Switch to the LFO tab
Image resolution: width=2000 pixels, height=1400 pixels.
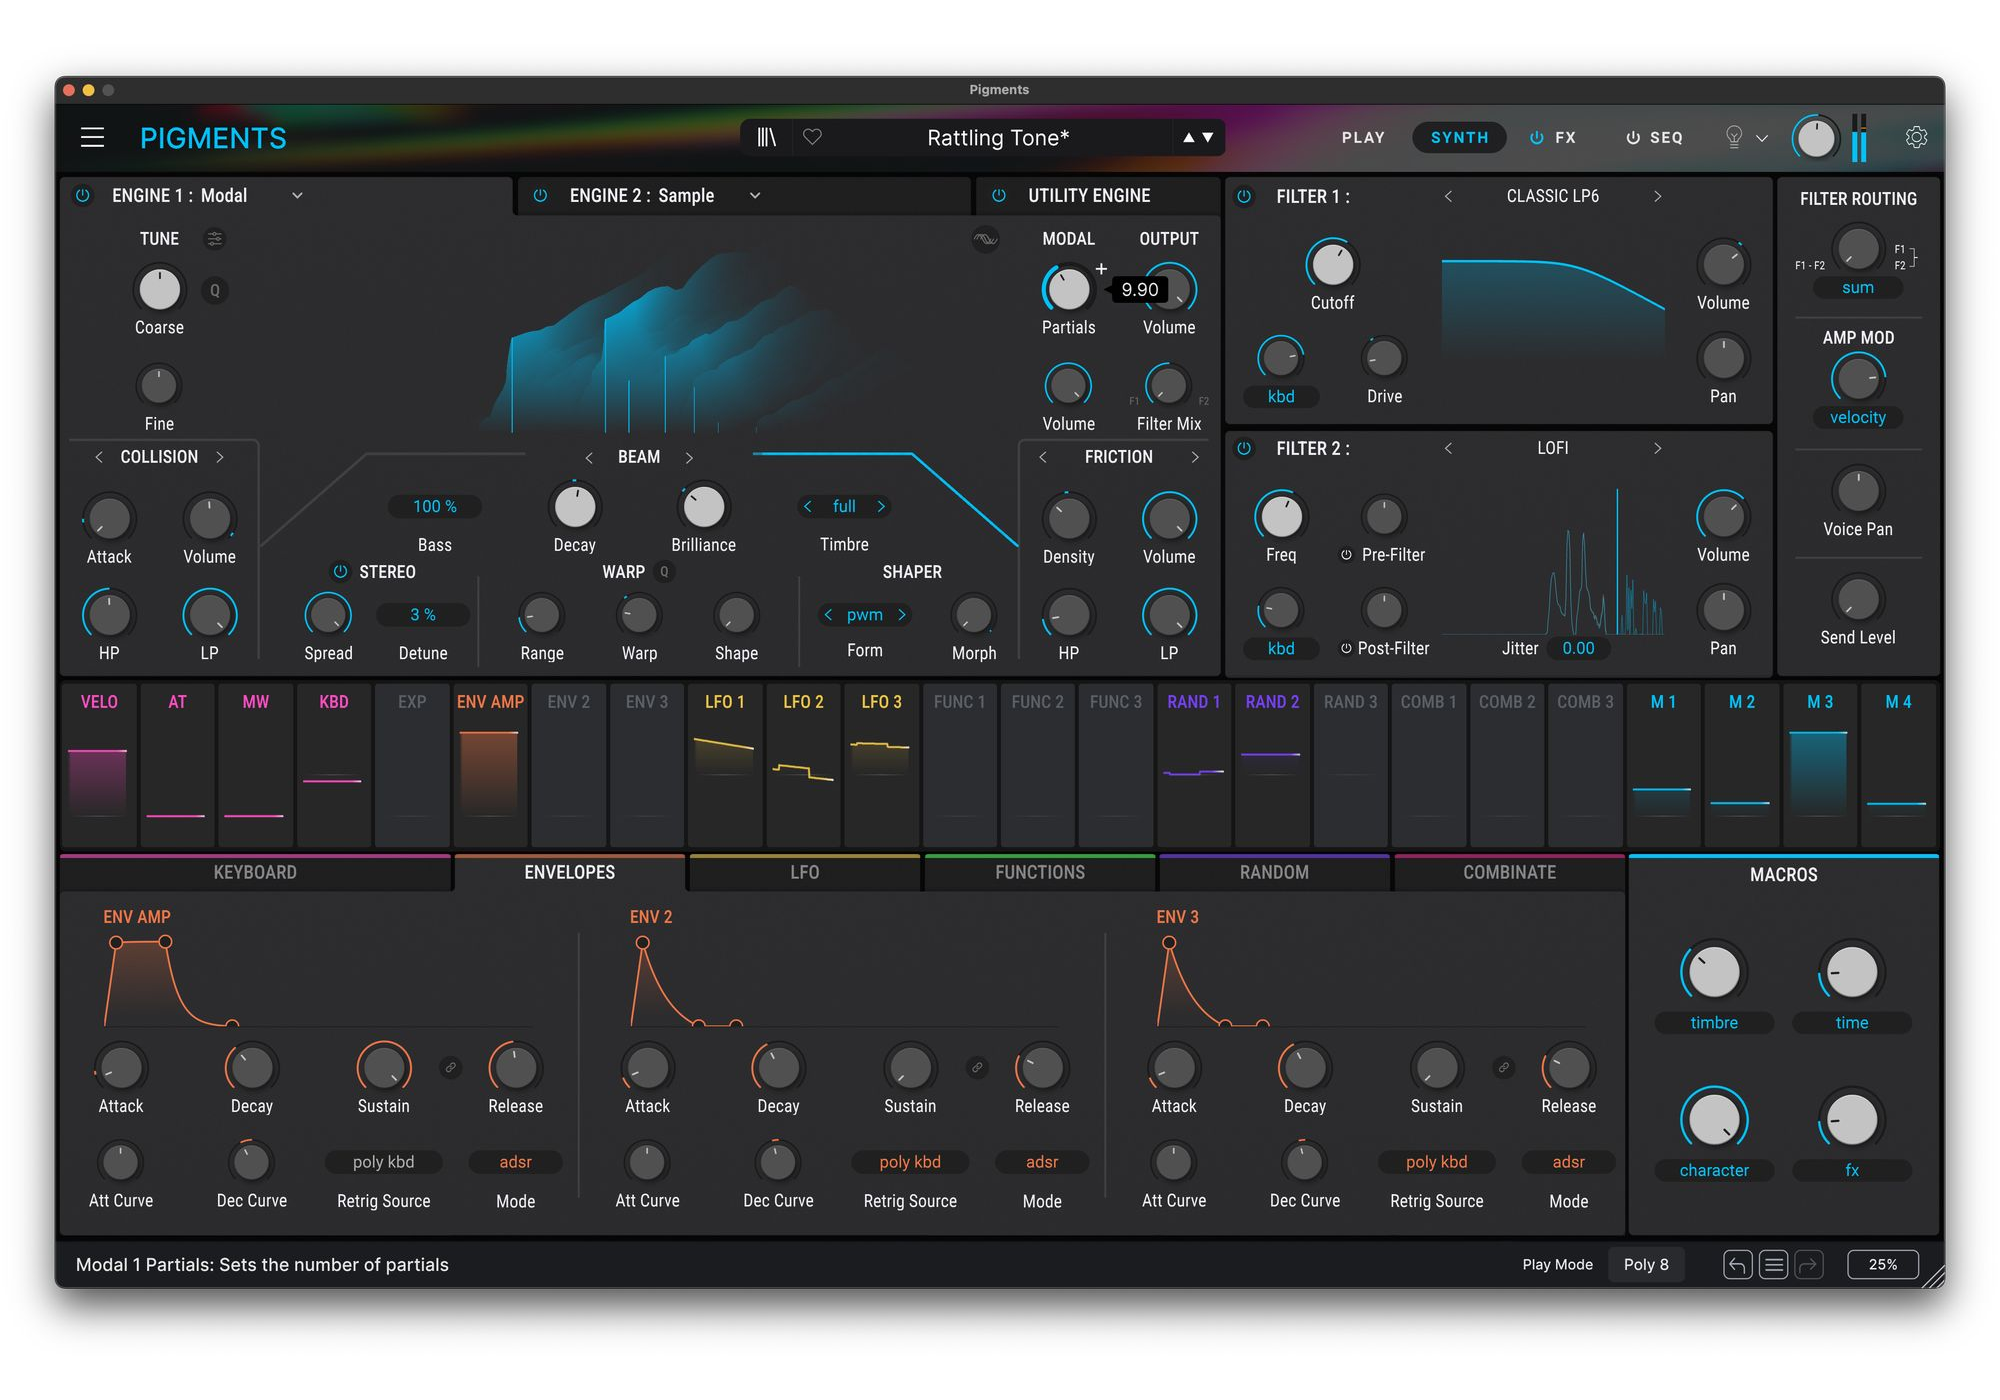(x=805, y=872)
